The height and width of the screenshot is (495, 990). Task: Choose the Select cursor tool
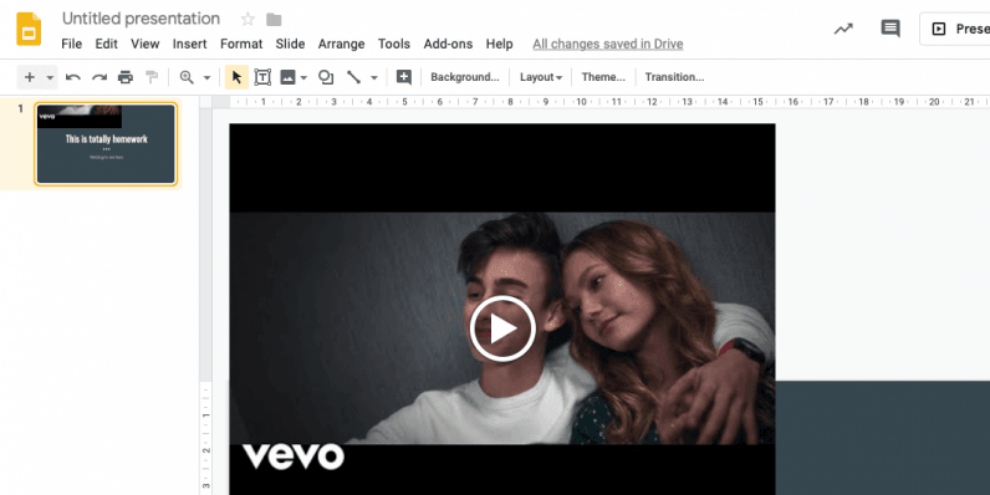pos(237,77)
